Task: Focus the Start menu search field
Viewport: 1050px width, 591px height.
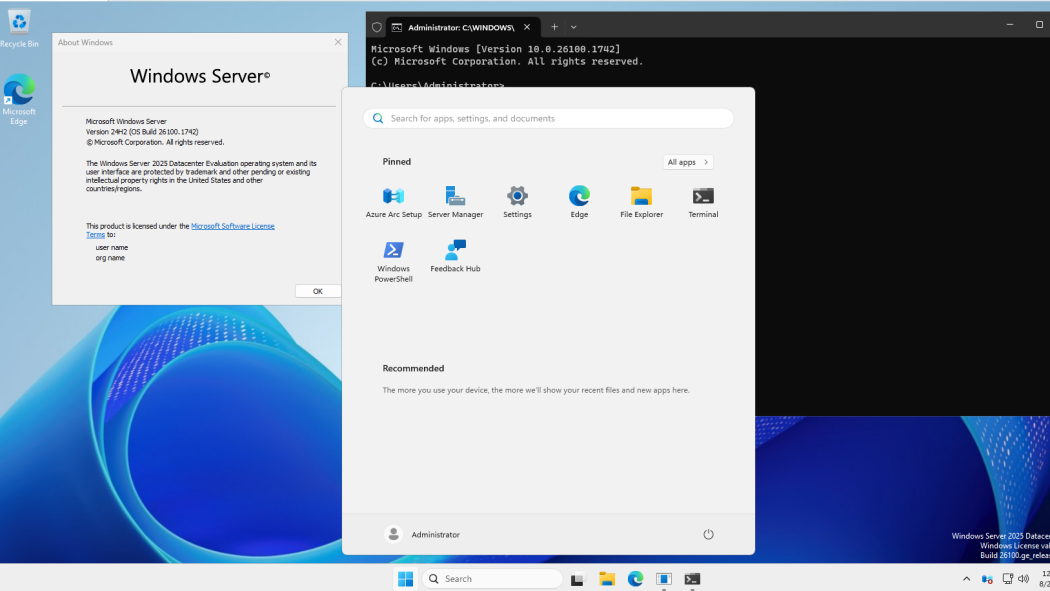Action: click(x=548, y=118)
